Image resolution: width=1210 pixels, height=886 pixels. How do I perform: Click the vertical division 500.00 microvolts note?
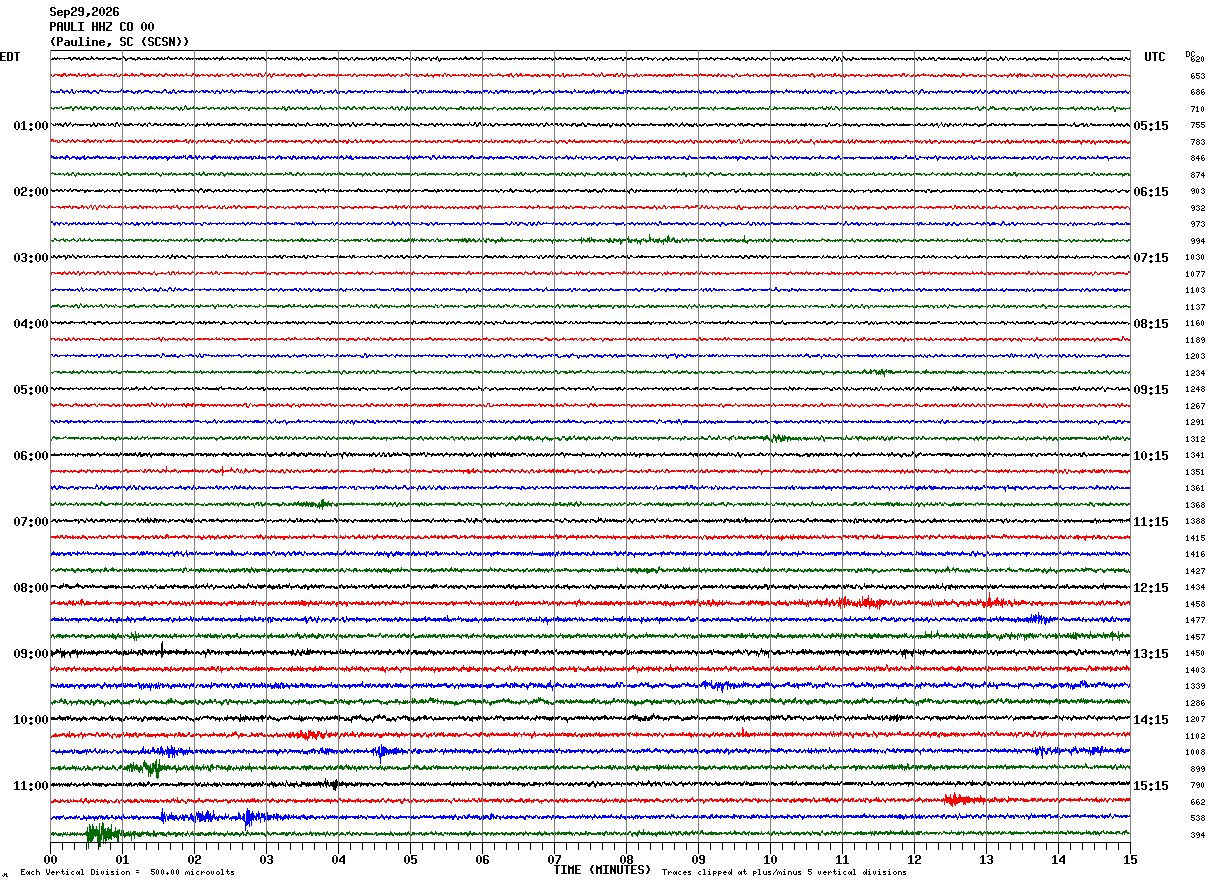tap(127, 872)
